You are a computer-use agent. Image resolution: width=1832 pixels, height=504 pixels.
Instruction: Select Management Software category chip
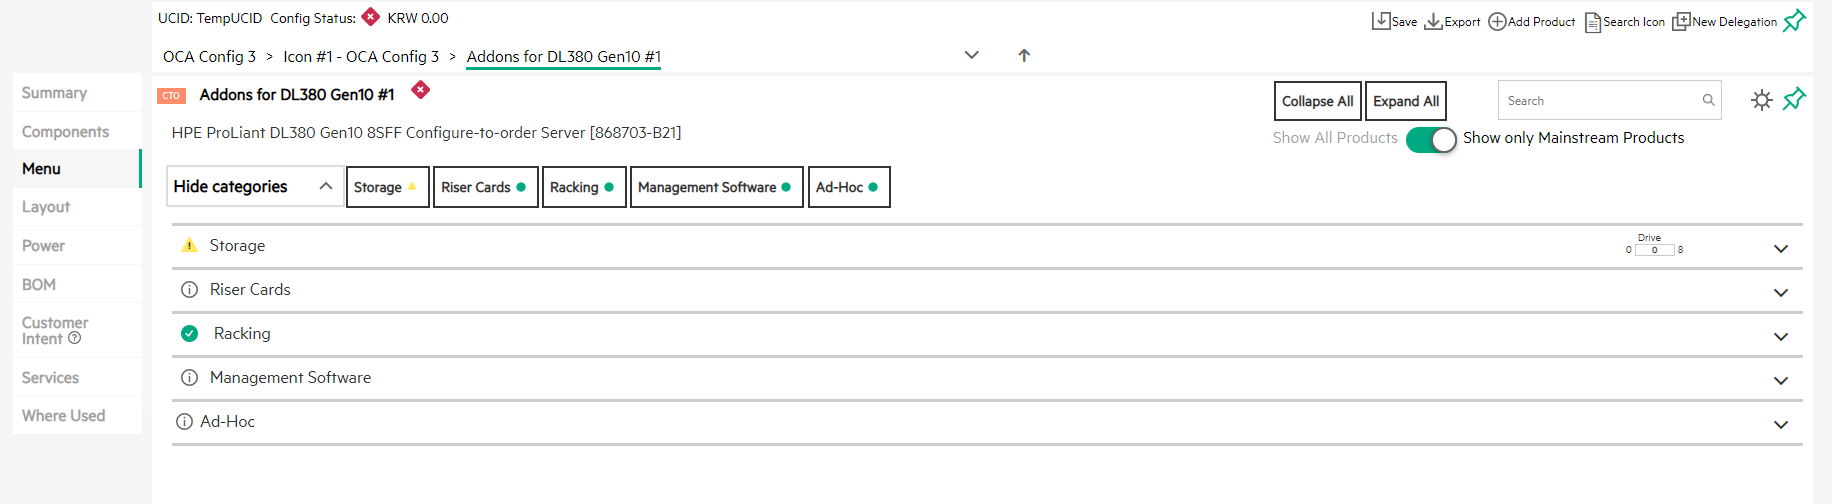[717, 187]
